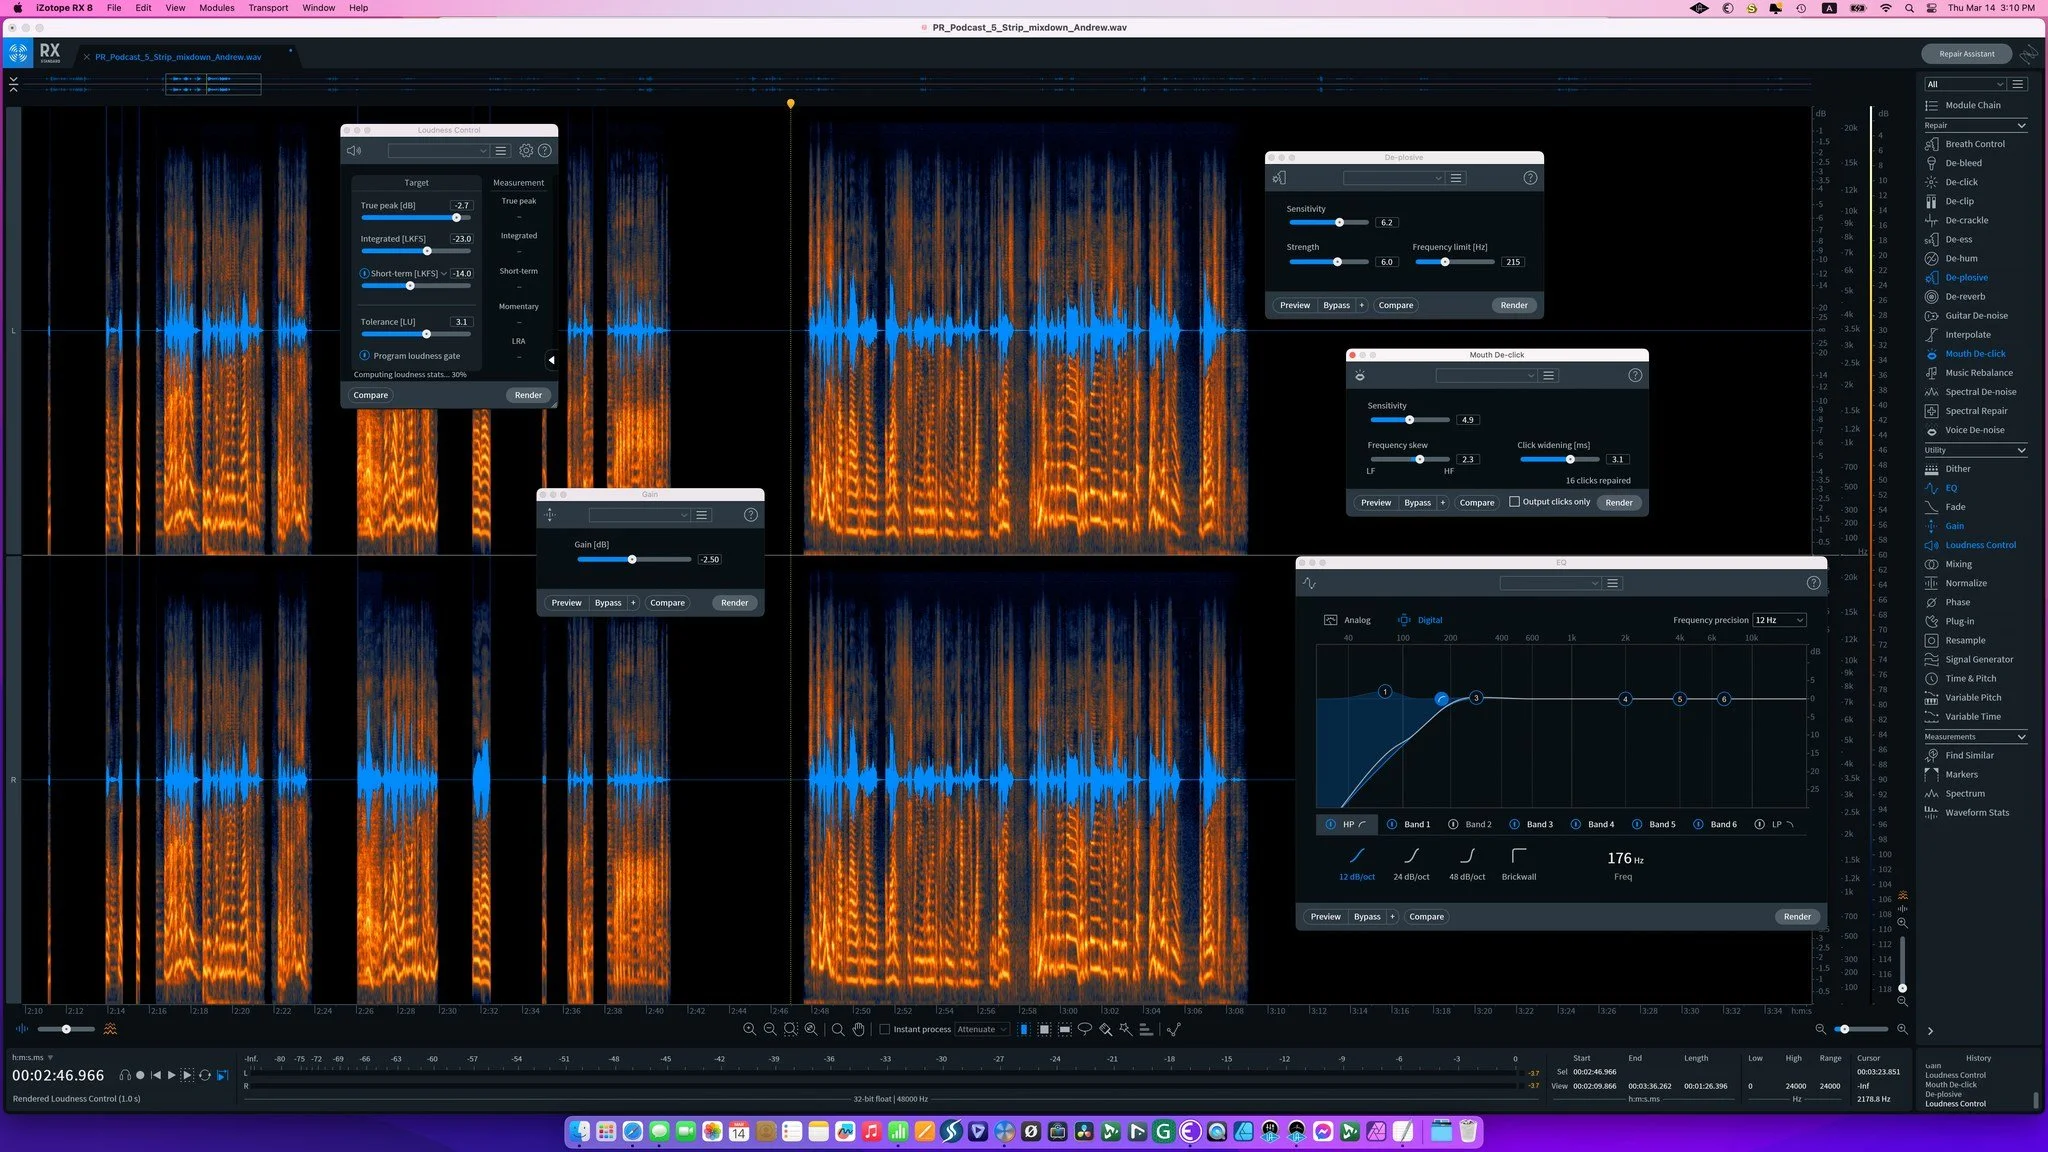This screenshot has width=2048, height=1152.
Task: Open Module Chain from sidebar
Action: coord(1972,105)
